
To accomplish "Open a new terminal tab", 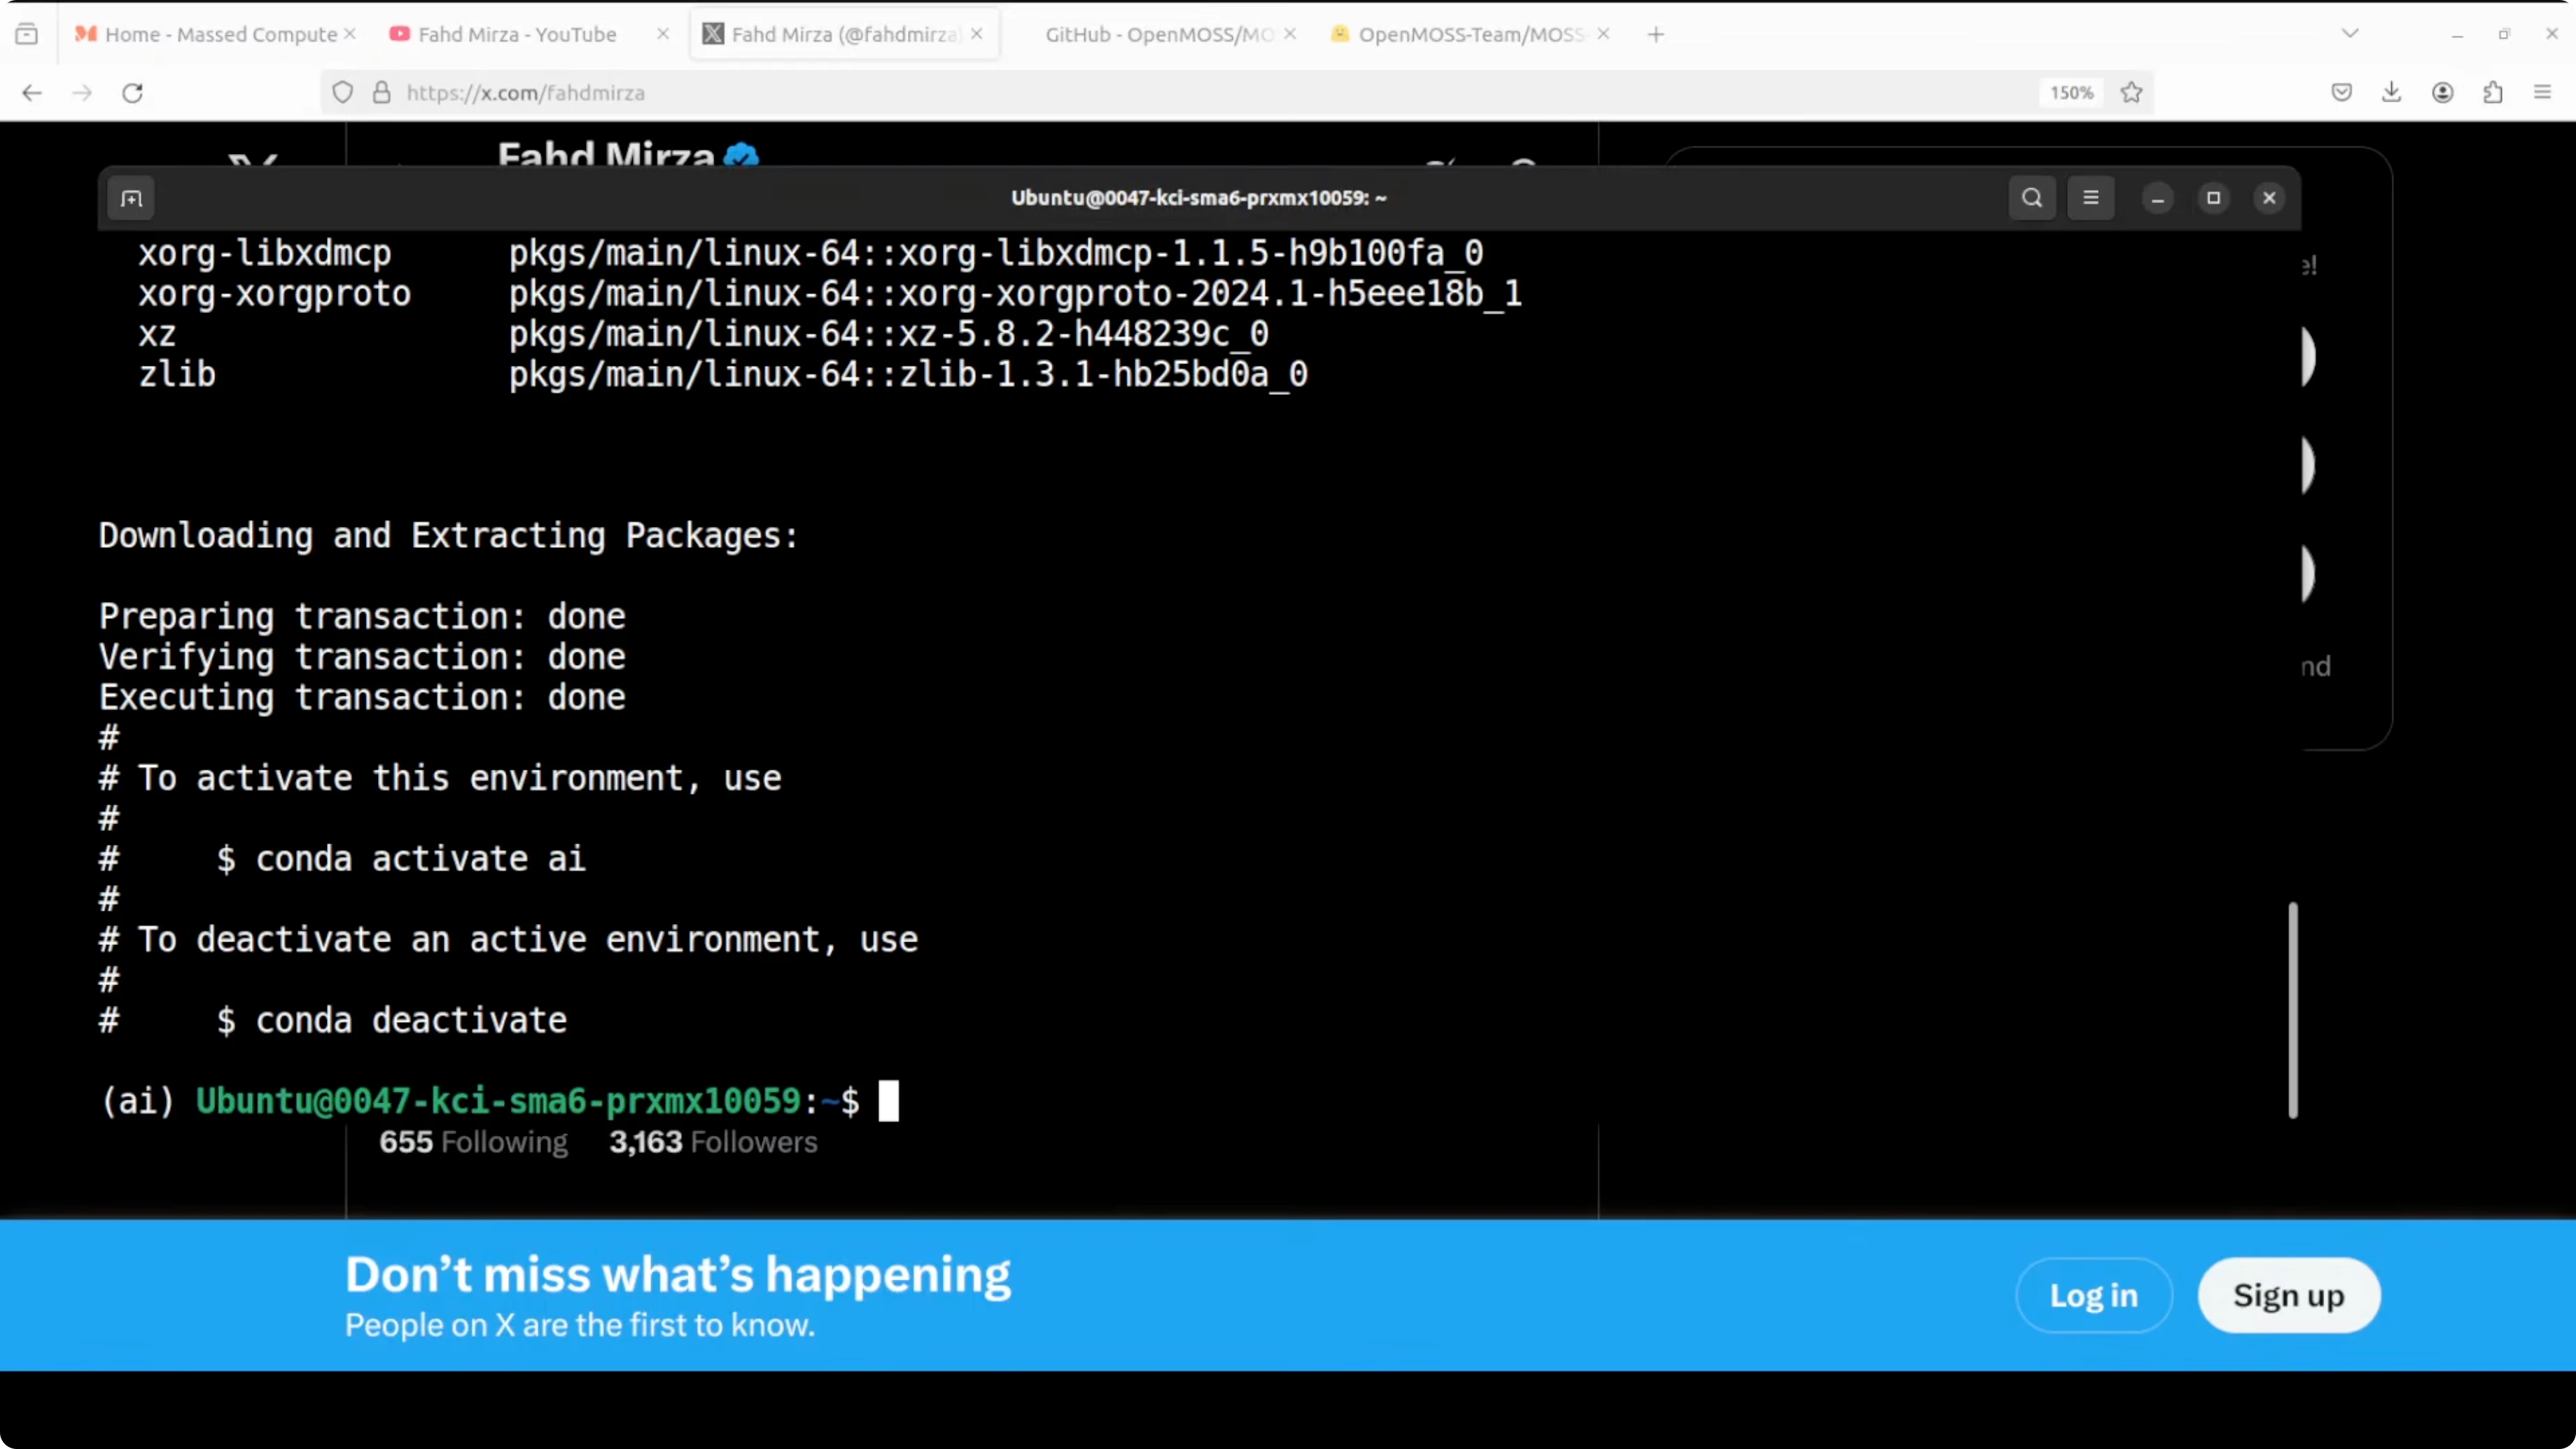I will click(x=131, y=198).
